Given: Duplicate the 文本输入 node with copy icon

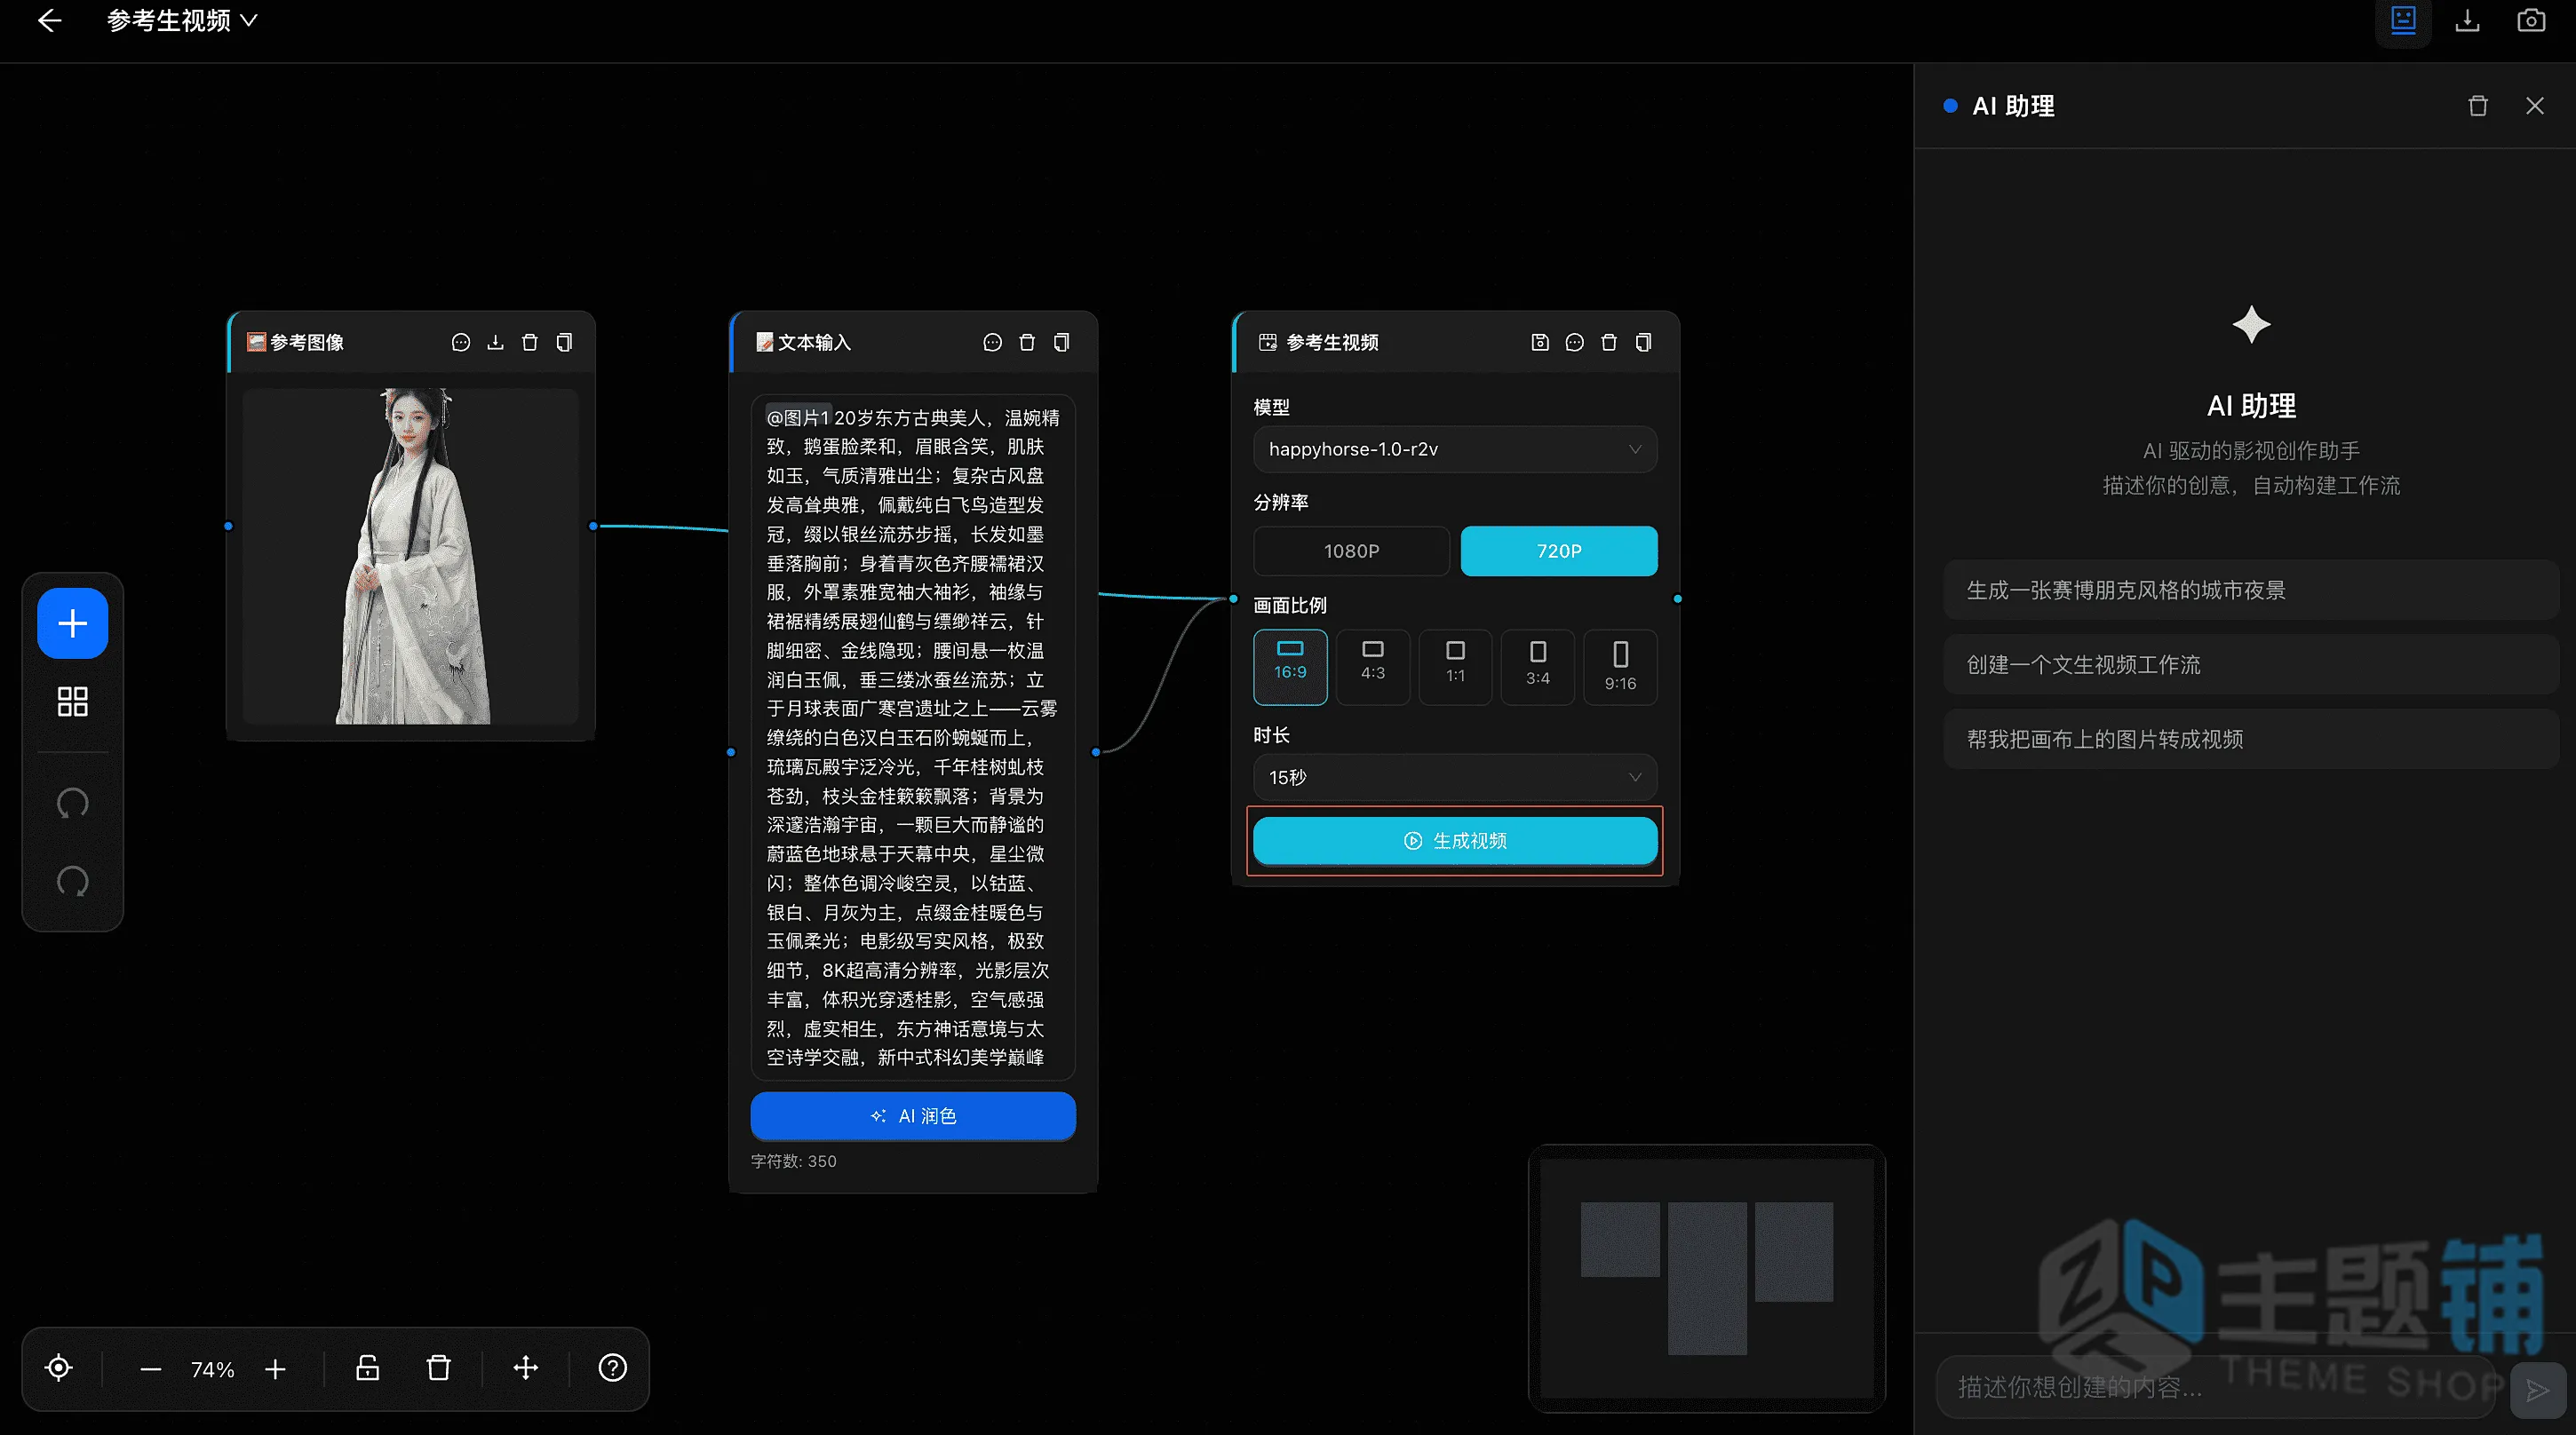Looking at the screenshot, I should click(x=1061, y=343).
